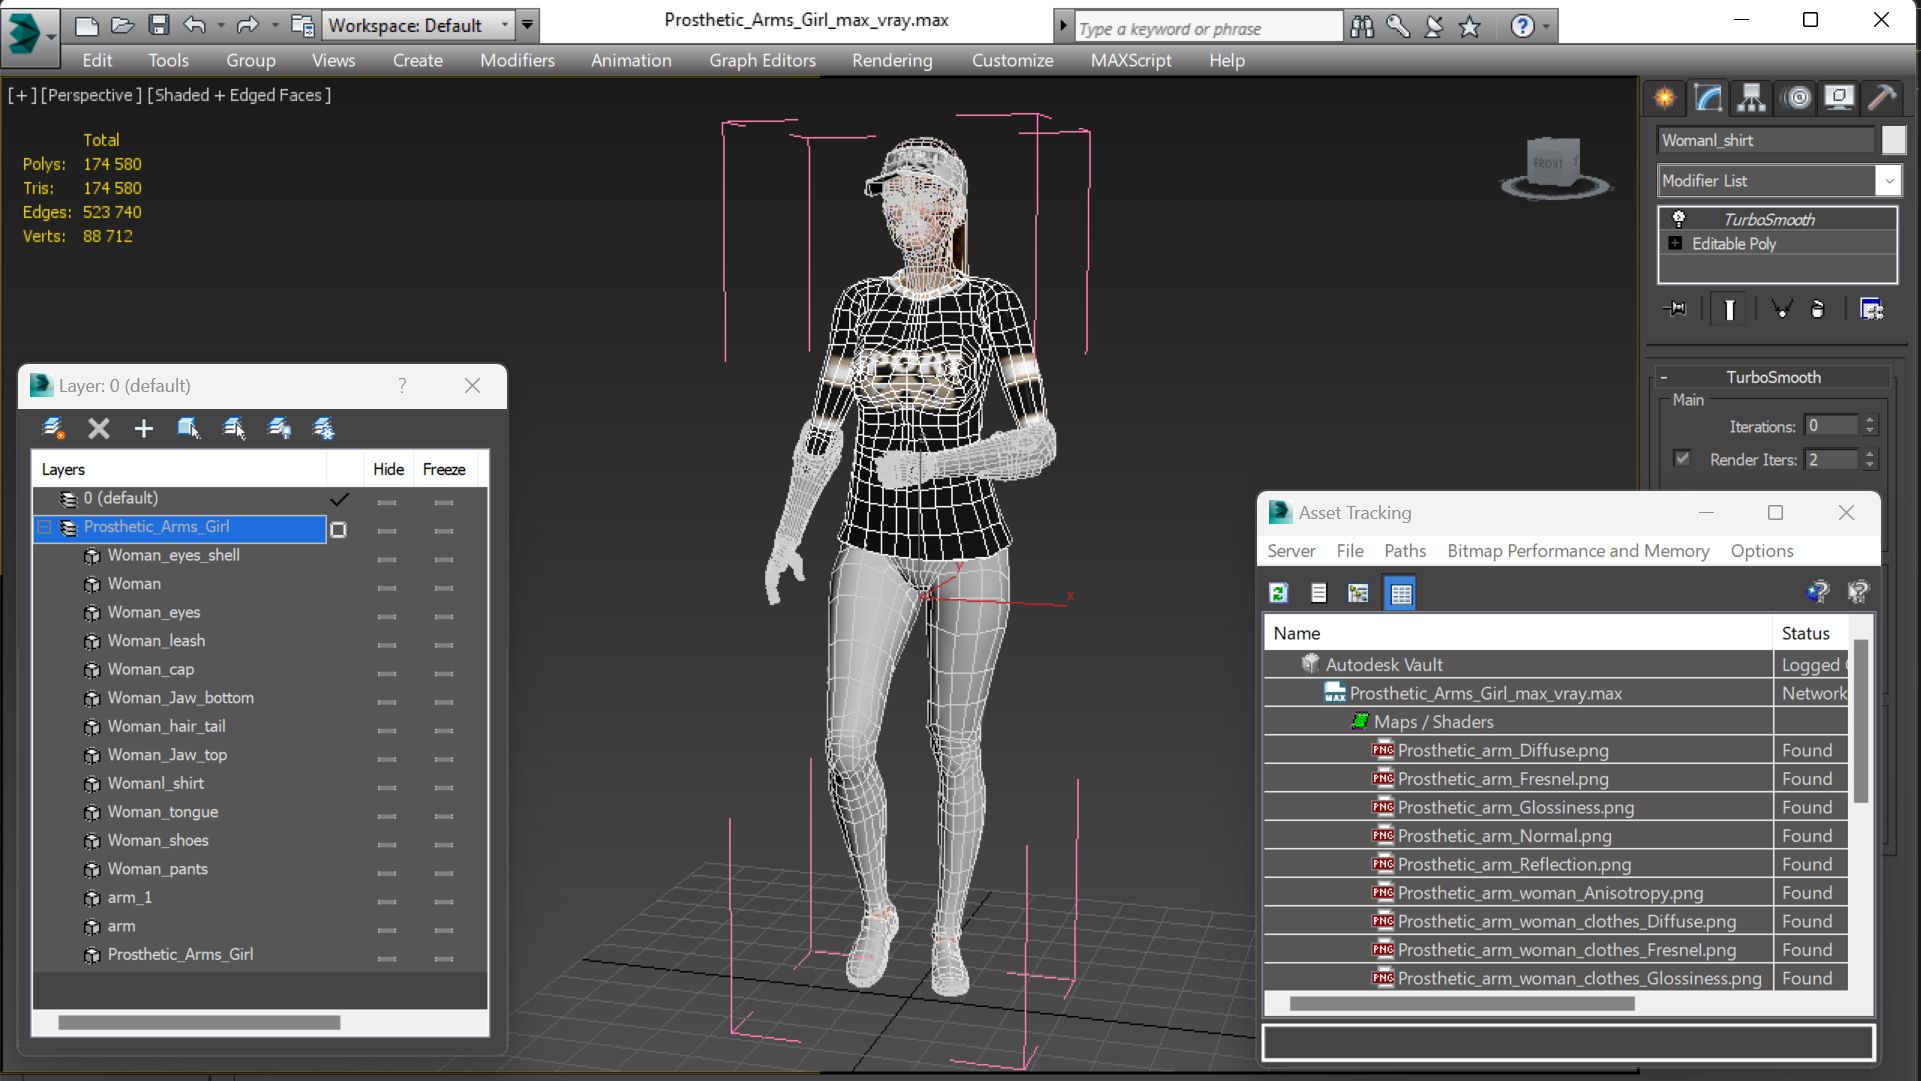Image resolution: width=1921 pixels, height=1081 pixels.
Task: Toggle TurboSmooth modifier lightbulb visibility
Action: (x=1679, y=219)
